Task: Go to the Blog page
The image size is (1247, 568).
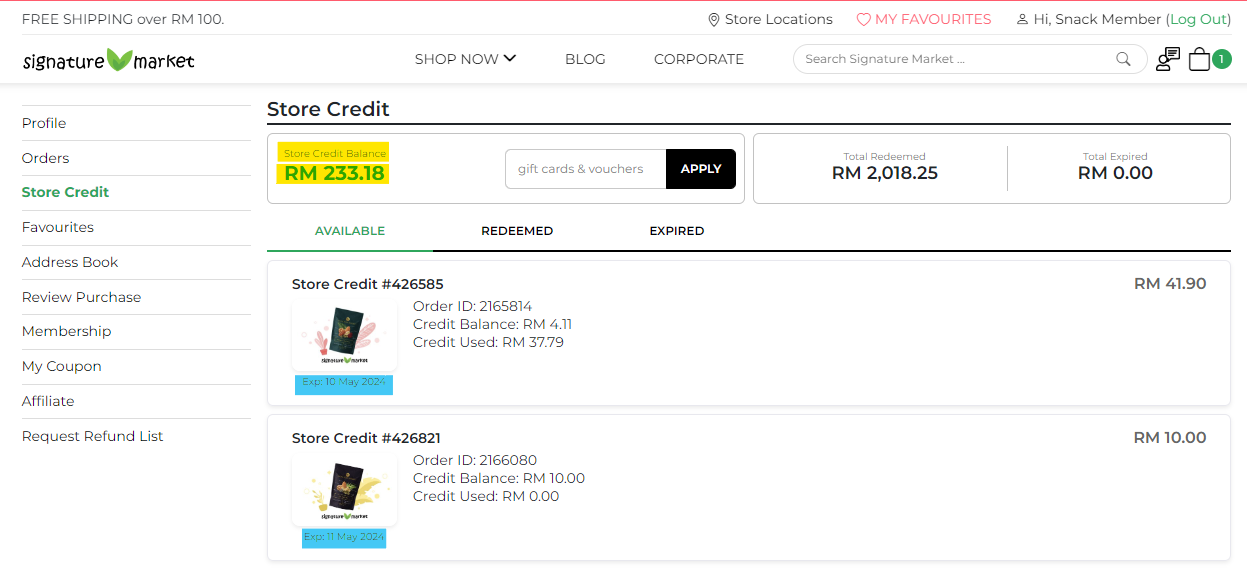Action: coord(585,59)
